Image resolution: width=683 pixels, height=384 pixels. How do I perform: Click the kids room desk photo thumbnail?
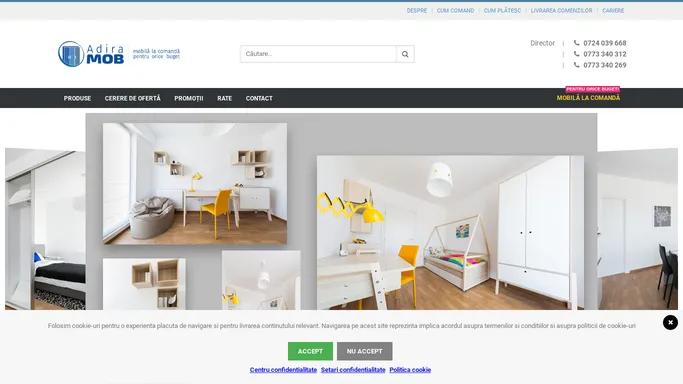coord(195,183)
